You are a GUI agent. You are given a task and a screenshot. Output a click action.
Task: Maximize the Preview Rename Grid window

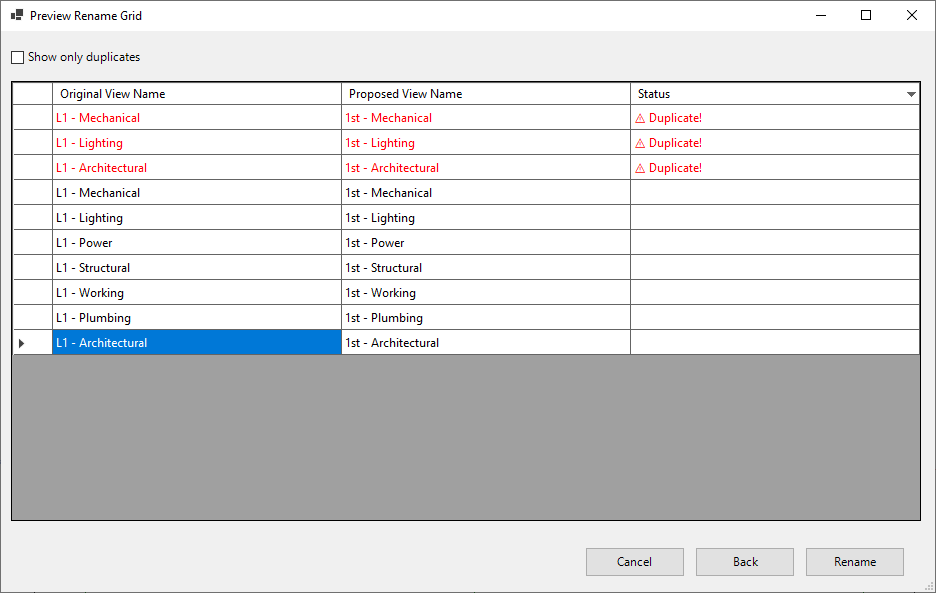click(866, 15)
